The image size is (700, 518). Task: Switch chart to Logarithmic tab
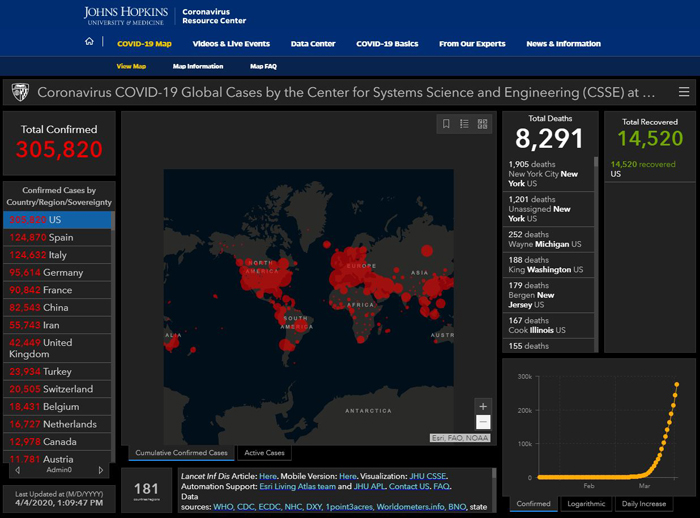pyautogui.click(x=586, y=504)
